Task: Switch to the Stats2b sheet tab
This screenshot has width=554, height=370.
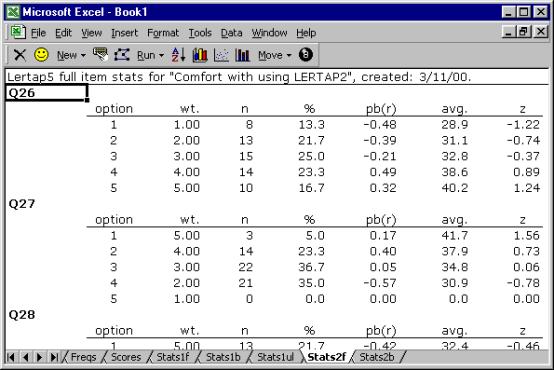Action: point(377,357)
